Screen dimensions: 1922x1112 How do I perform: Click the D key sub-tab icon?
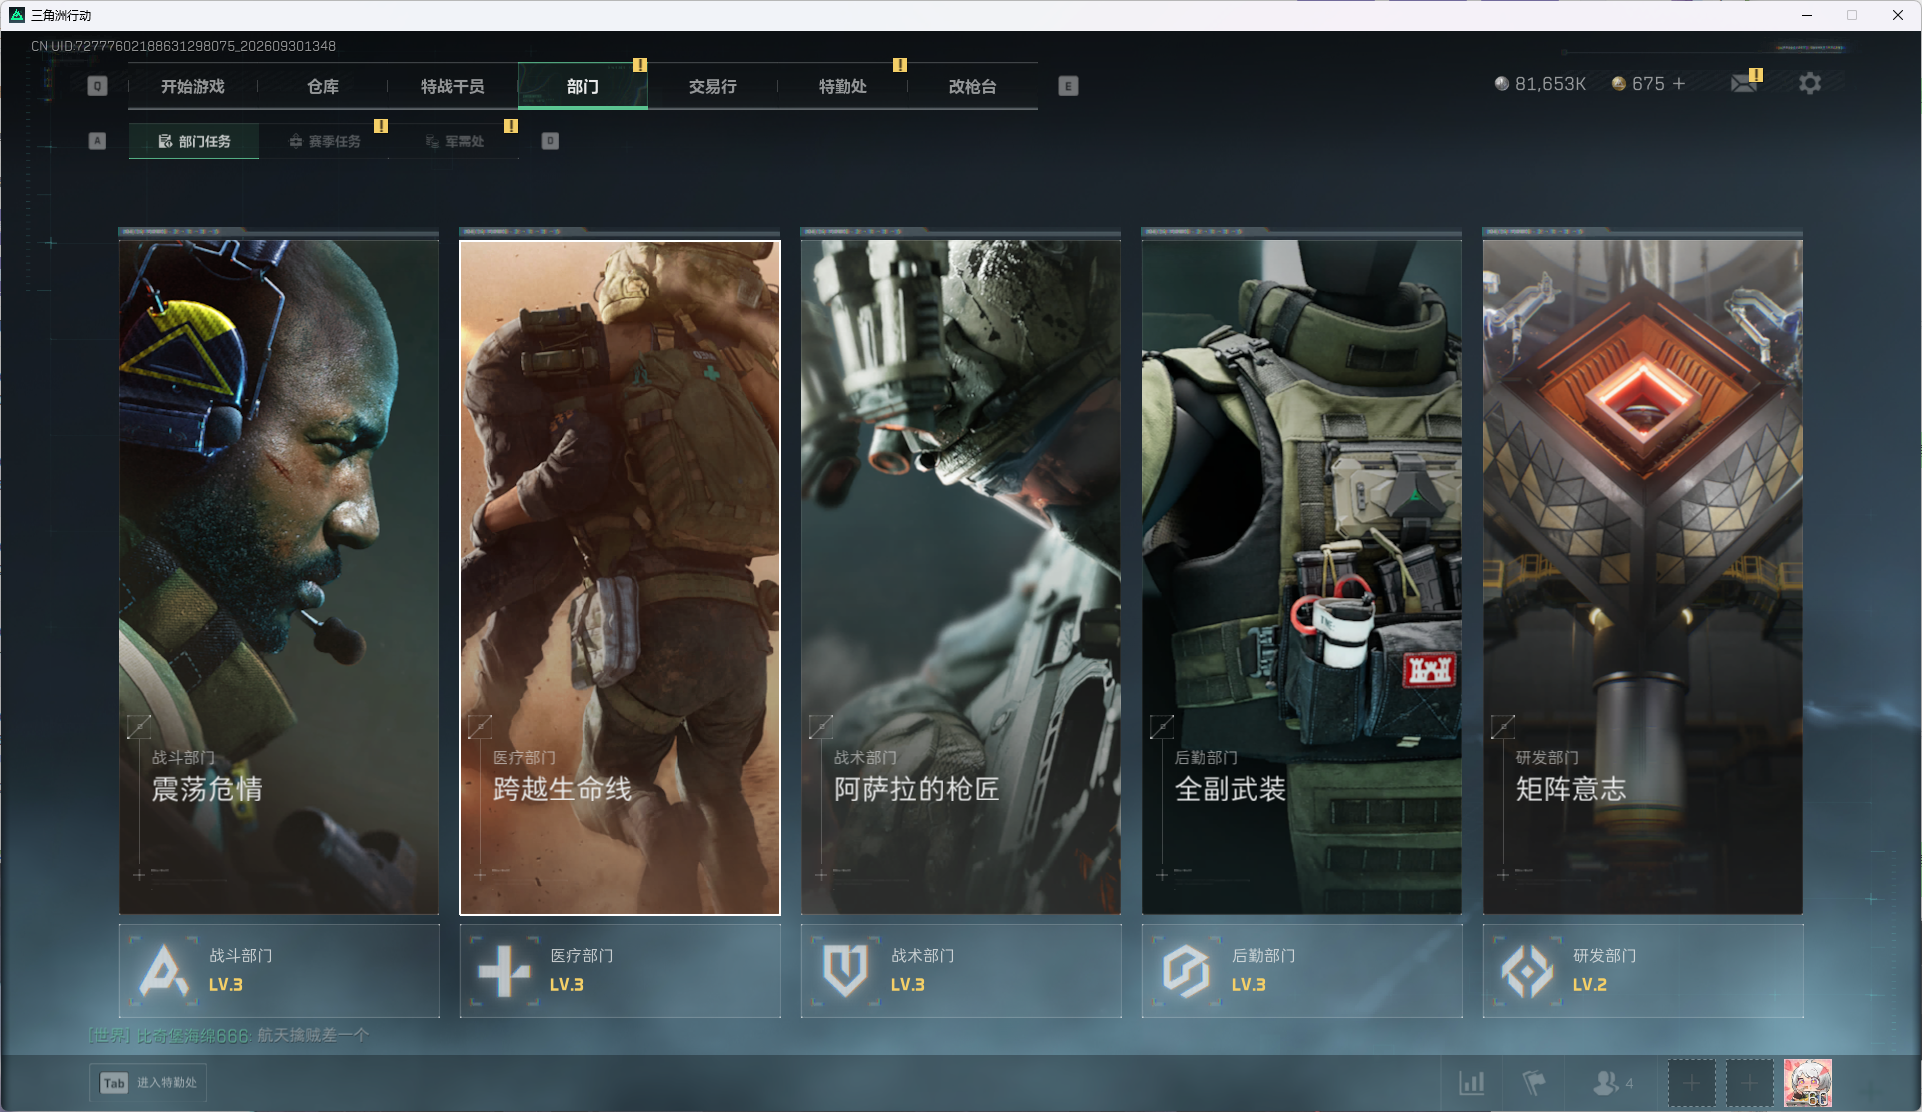tap(550, 141)
